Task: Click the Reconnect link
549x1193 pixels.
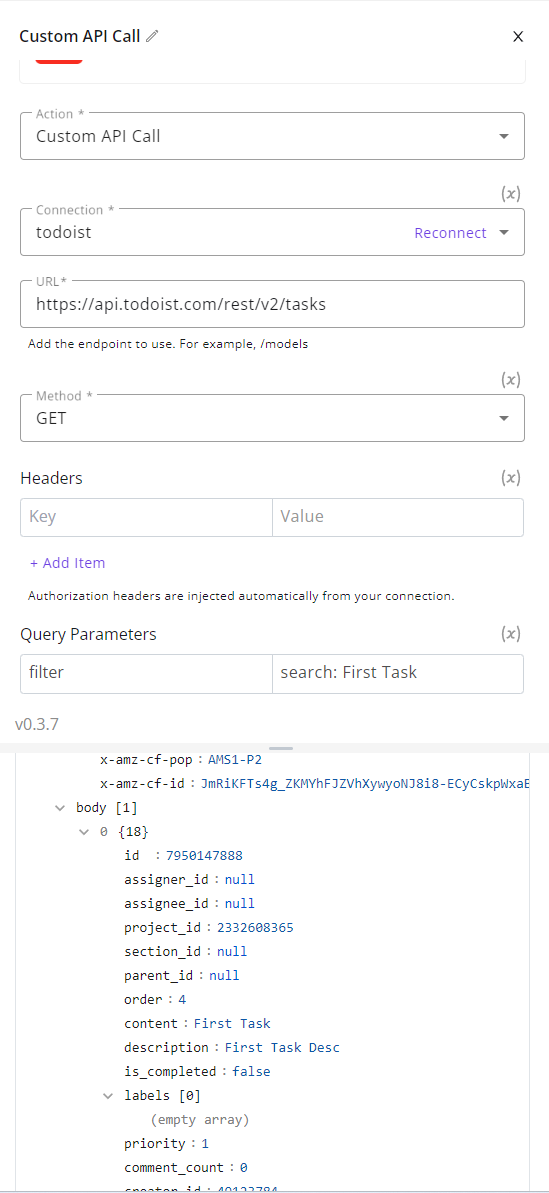Action: click(x=450, y=233)
